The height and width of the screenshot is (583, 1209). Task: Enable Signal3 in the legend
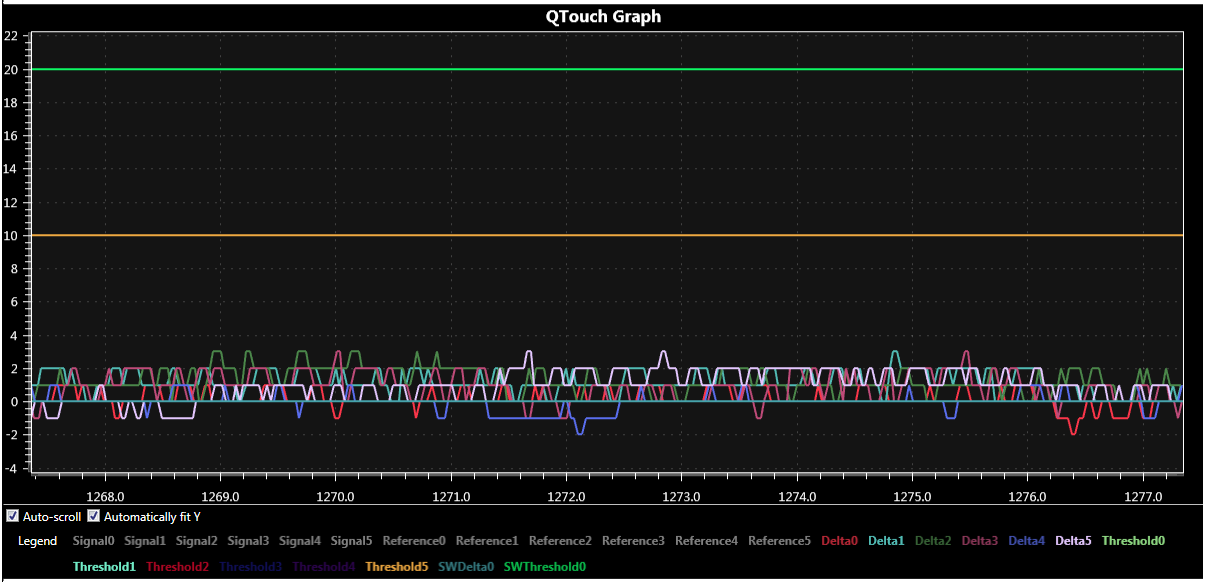tap(248, 541)
